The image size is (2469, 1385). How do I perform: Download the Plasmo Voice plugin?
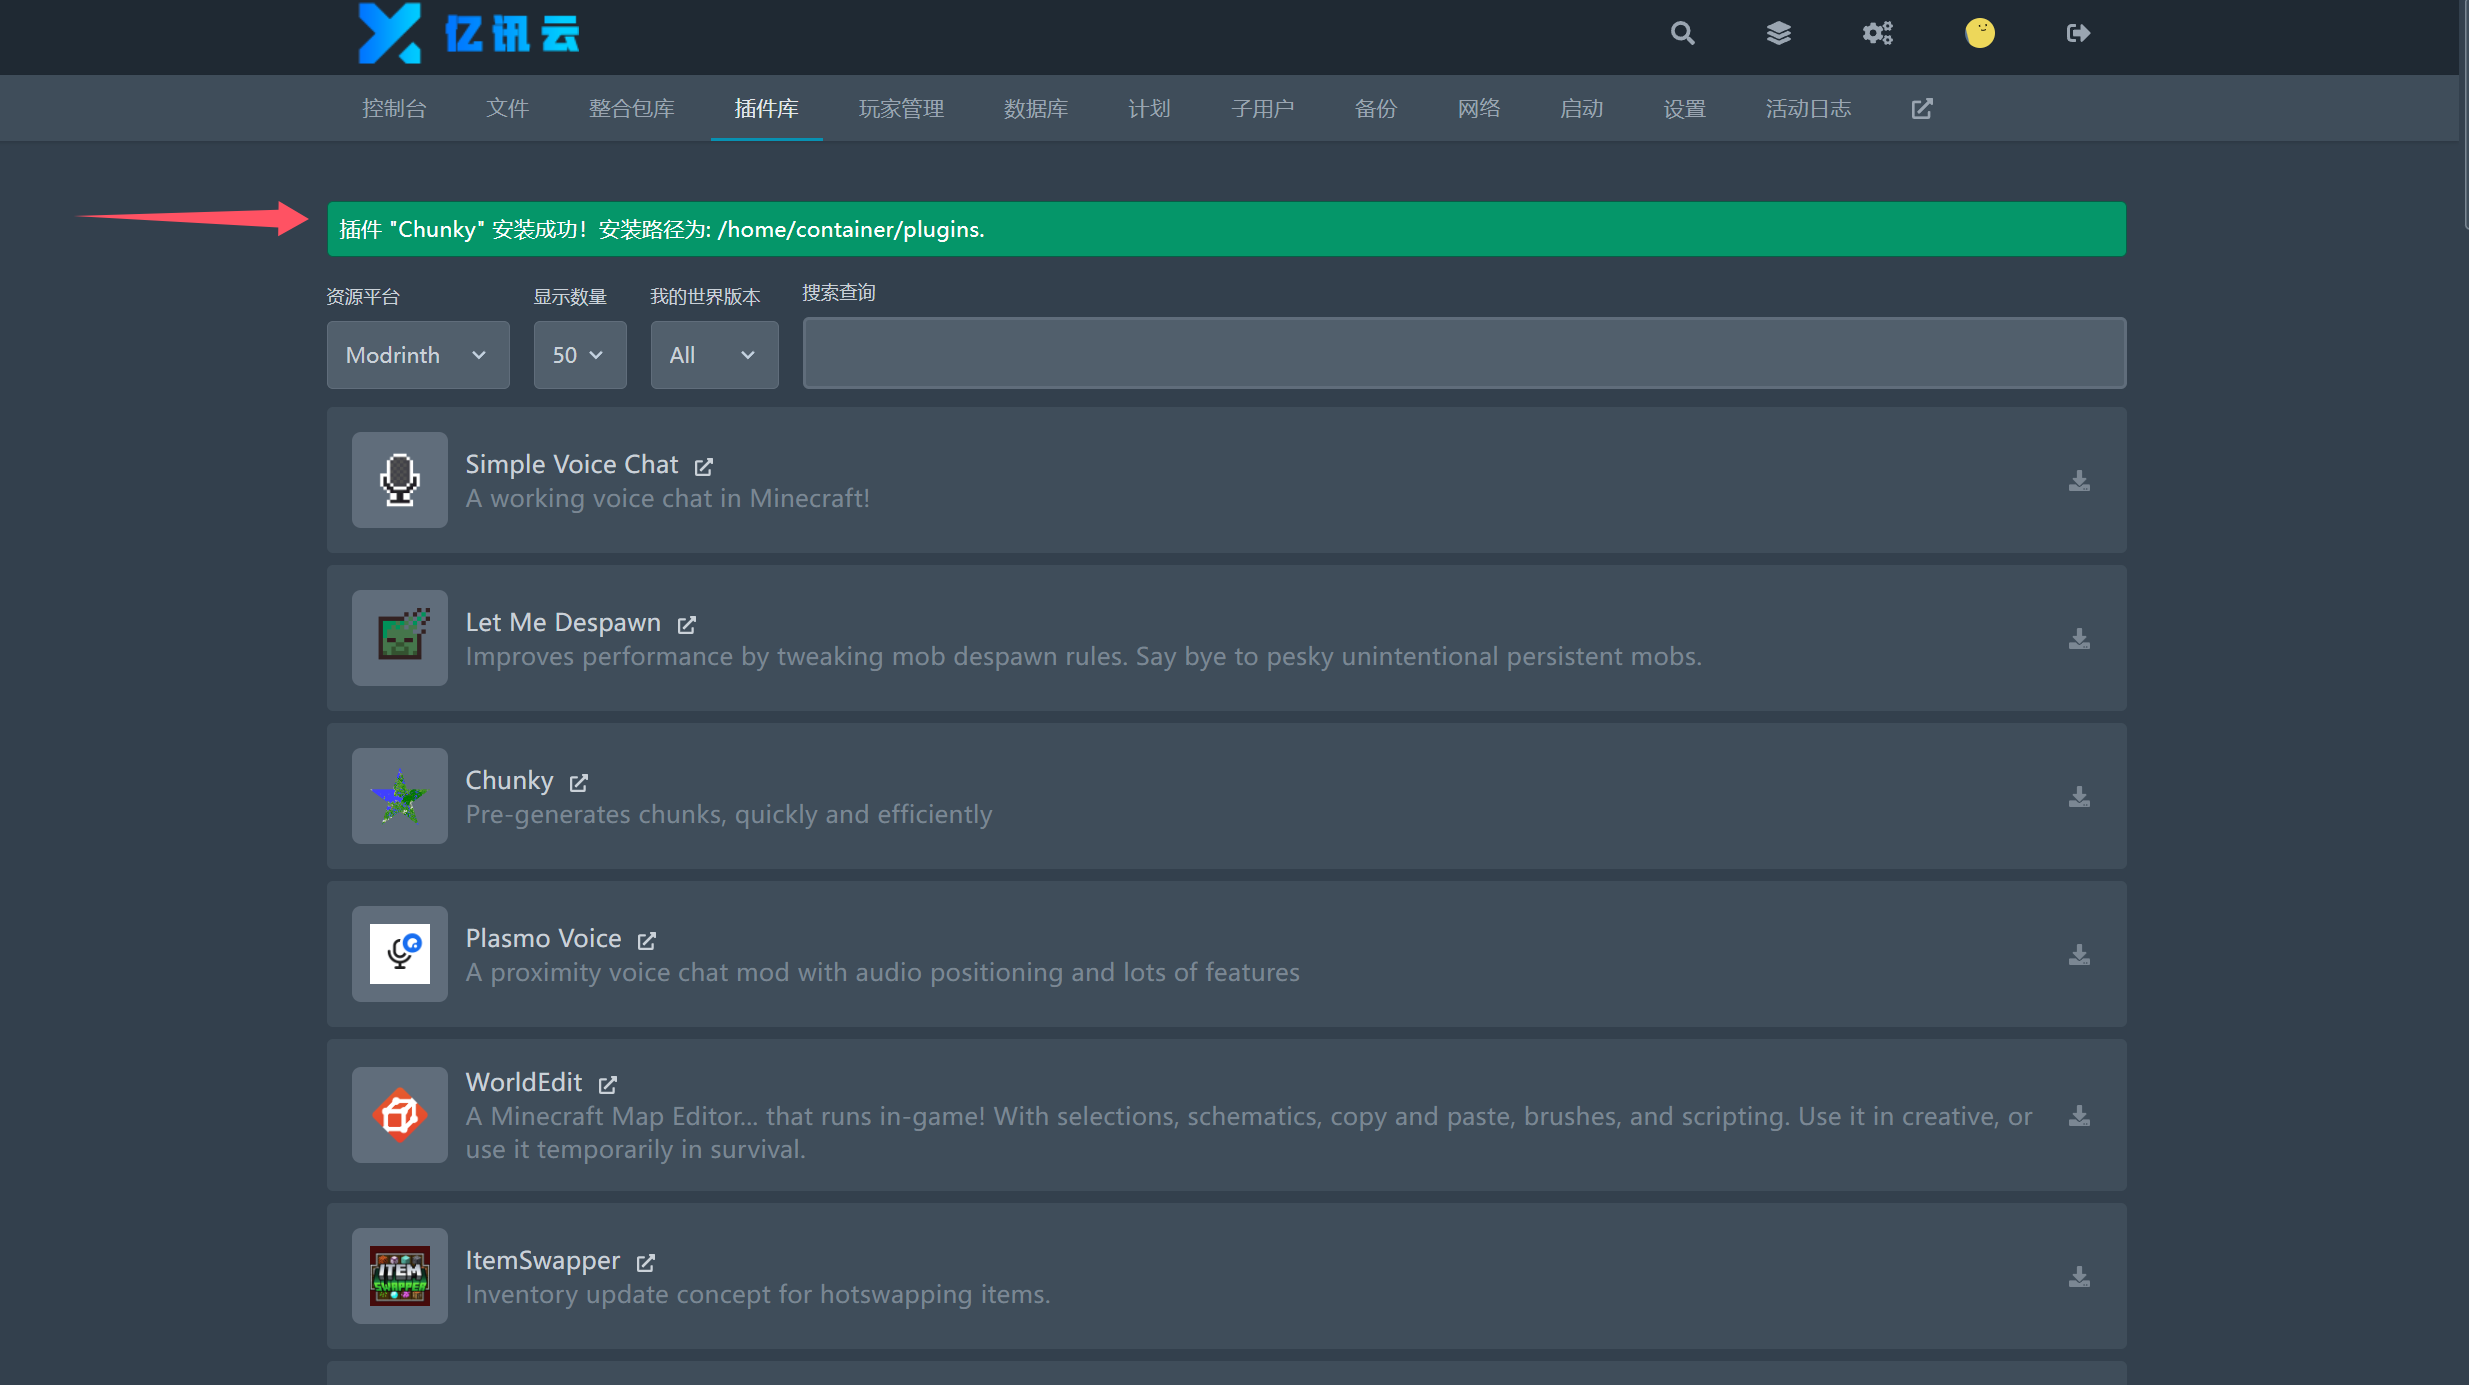2079,955
